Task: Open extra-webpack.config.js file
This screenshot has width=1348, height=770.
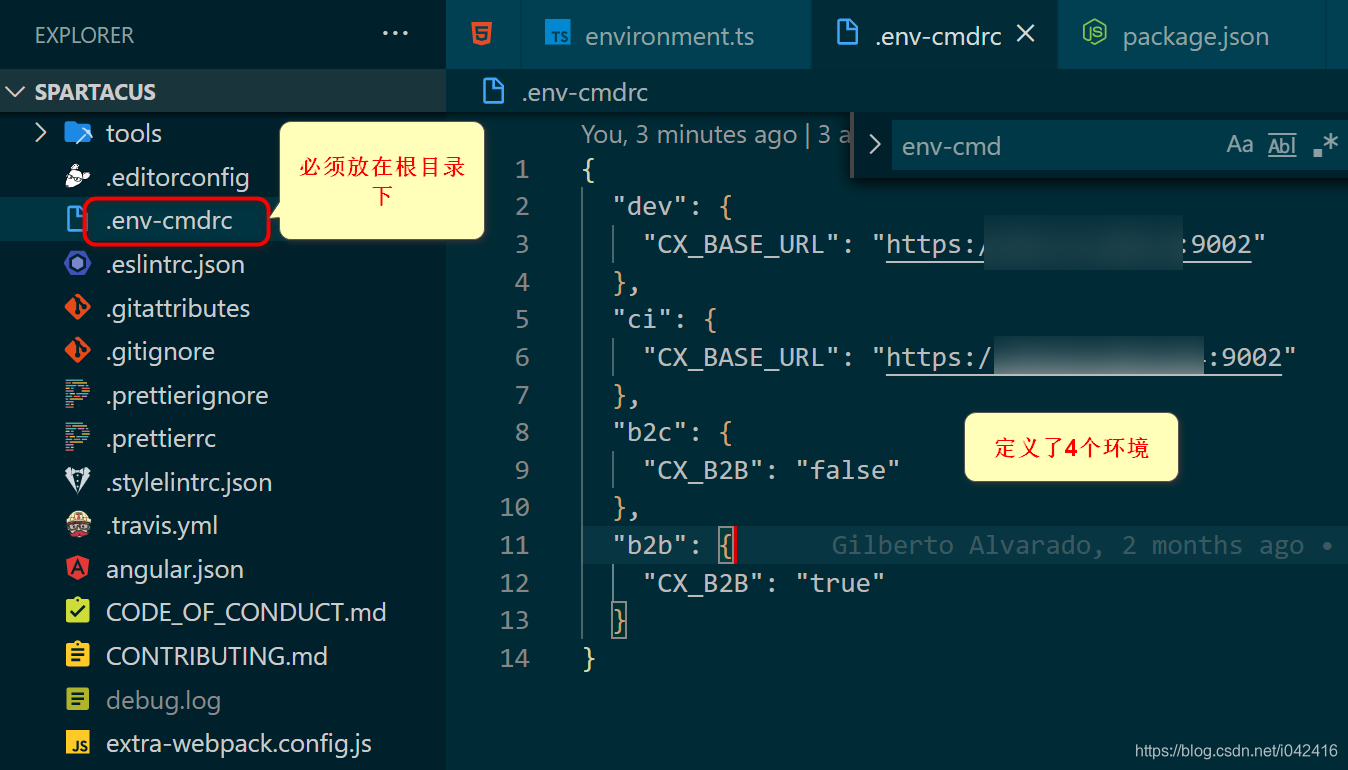Action: [x=239, y=744]
